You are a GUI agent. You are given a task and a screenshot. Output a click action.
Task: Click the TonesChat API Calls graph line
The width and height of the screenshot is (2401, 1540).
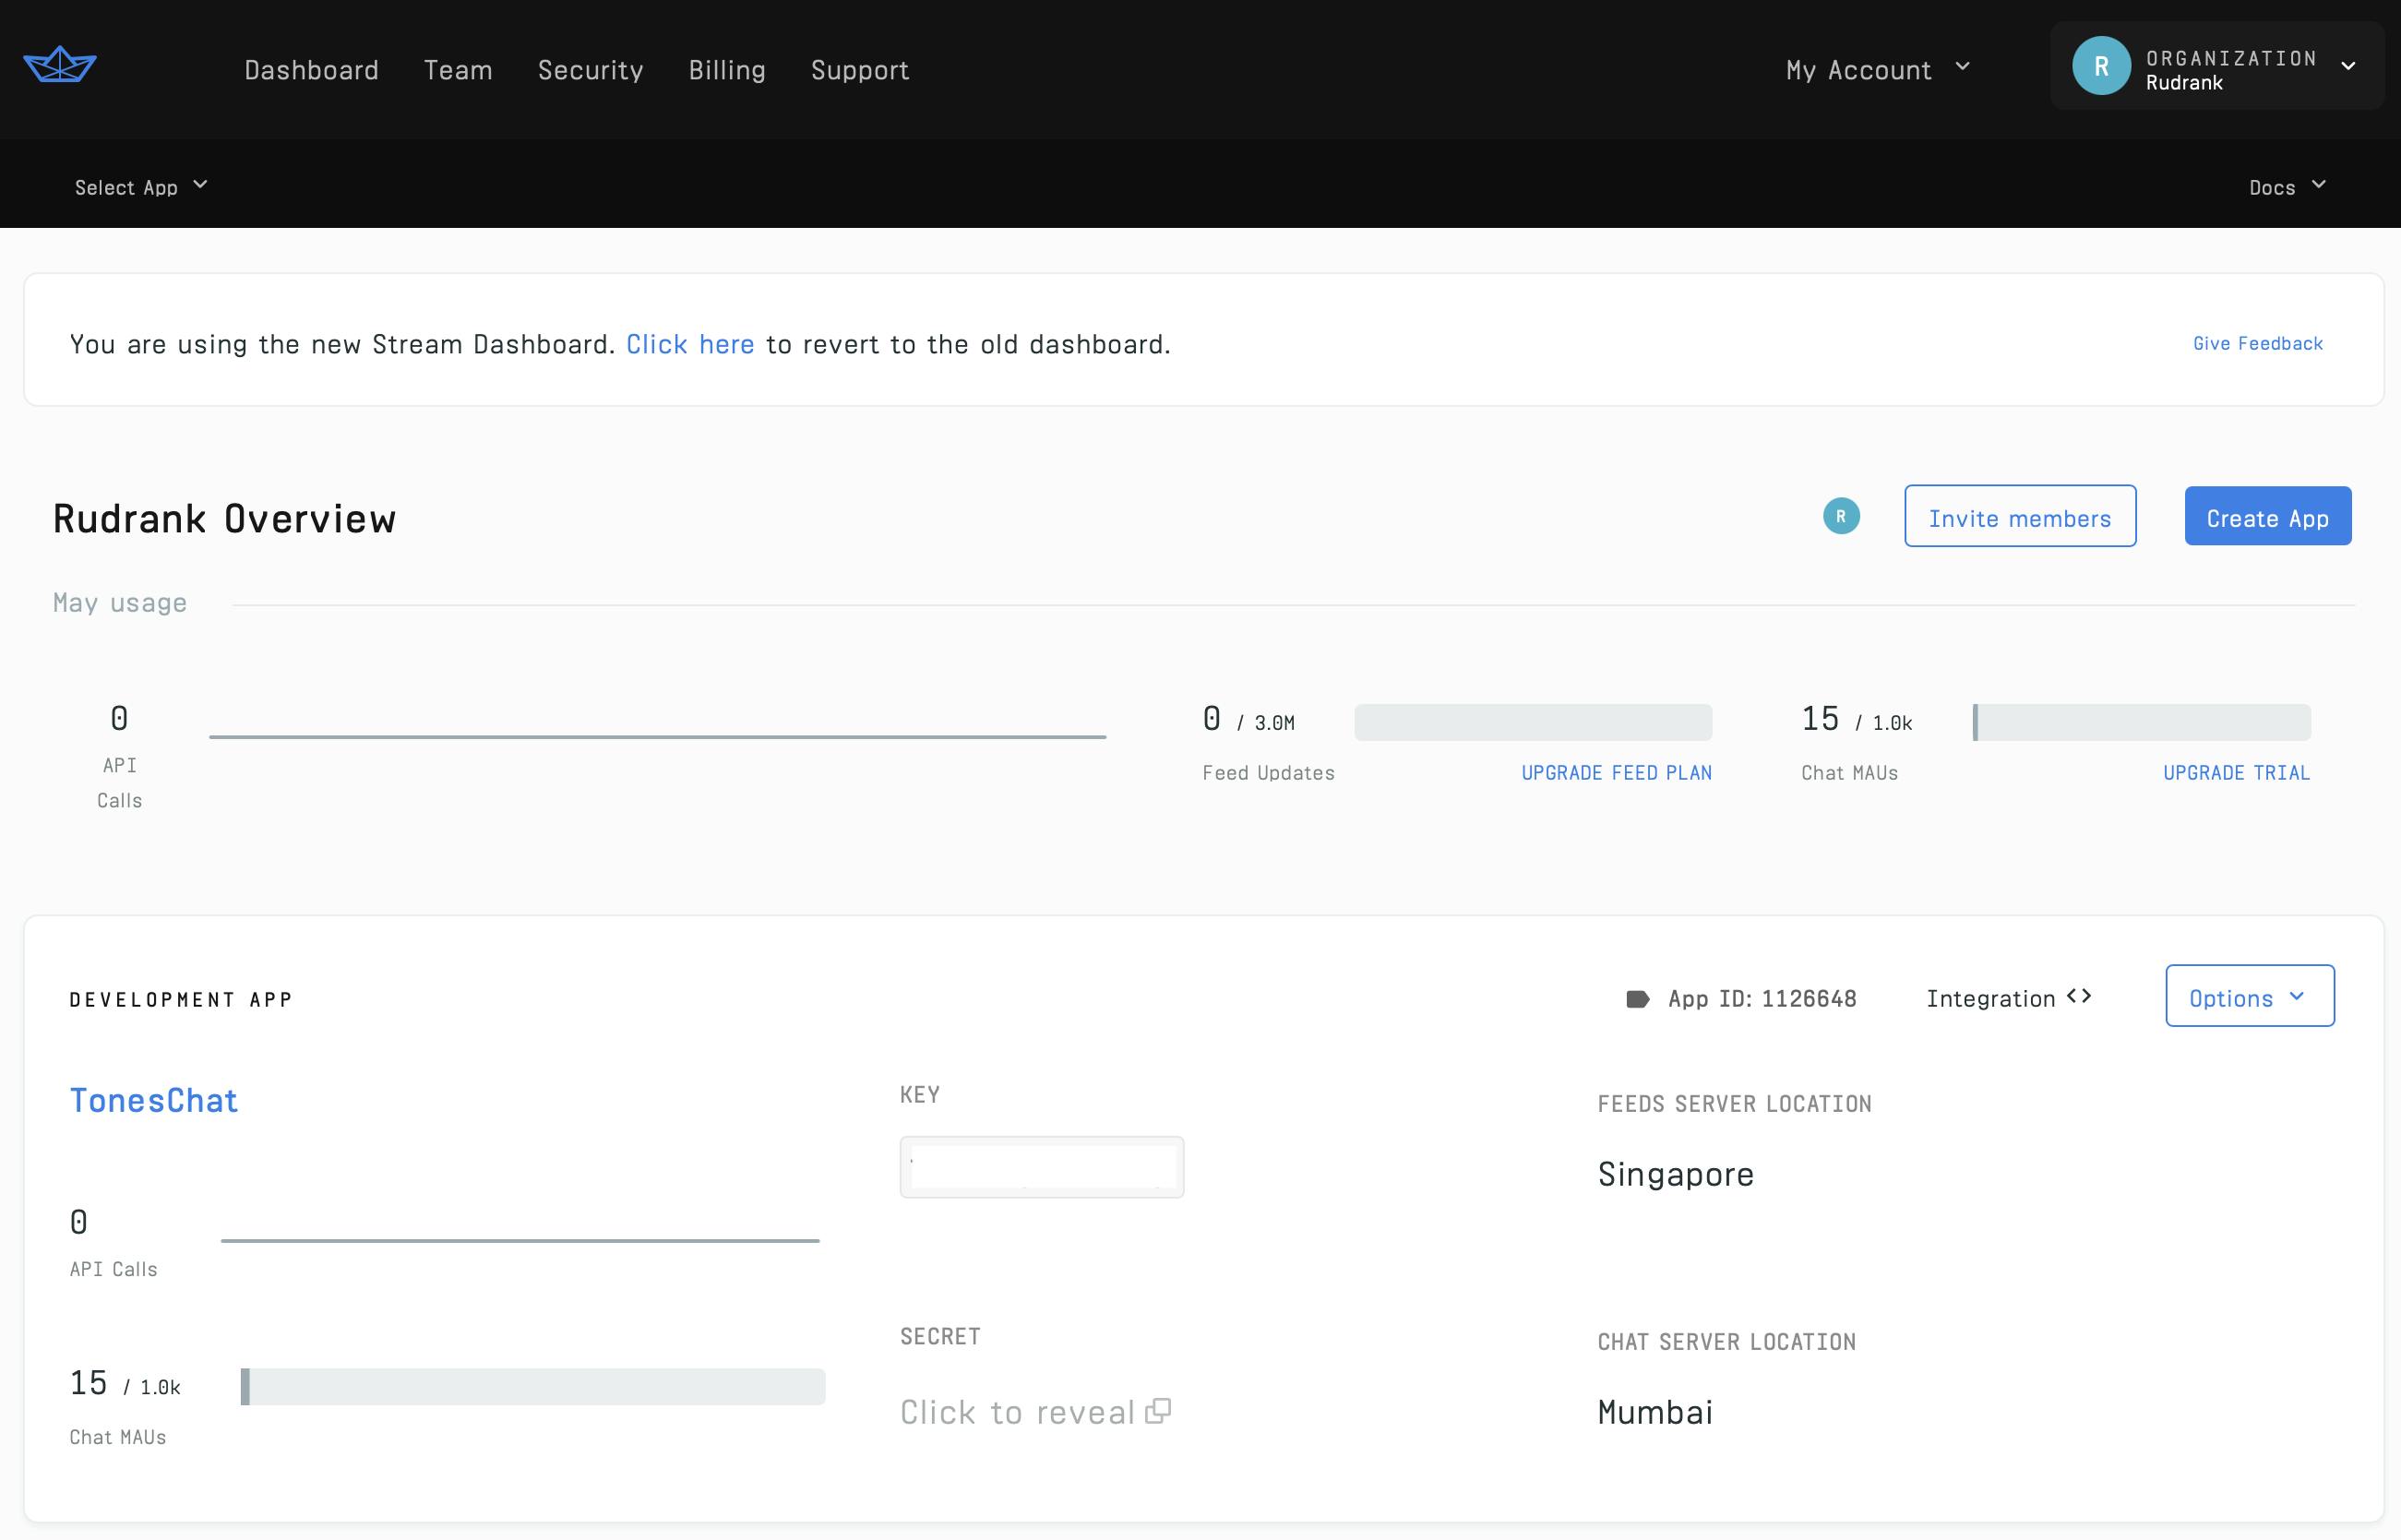click(520, 1241)
